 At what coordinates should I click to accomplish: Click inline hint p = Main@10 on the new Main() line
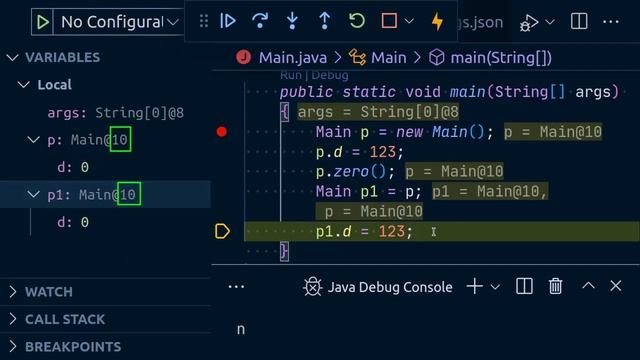553,132
